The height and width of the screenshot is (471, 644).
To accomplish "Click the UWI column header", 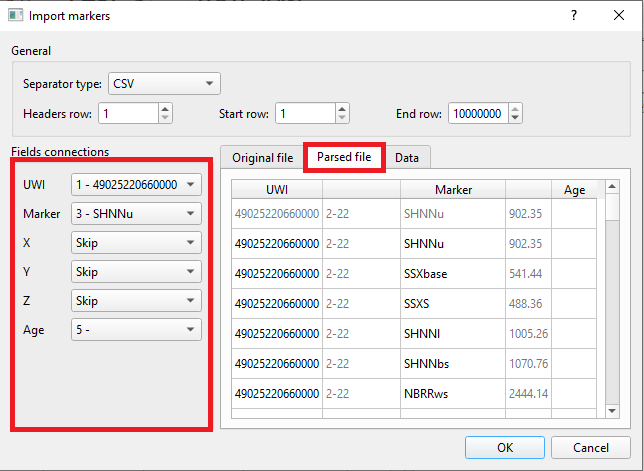I will (277, 190).
